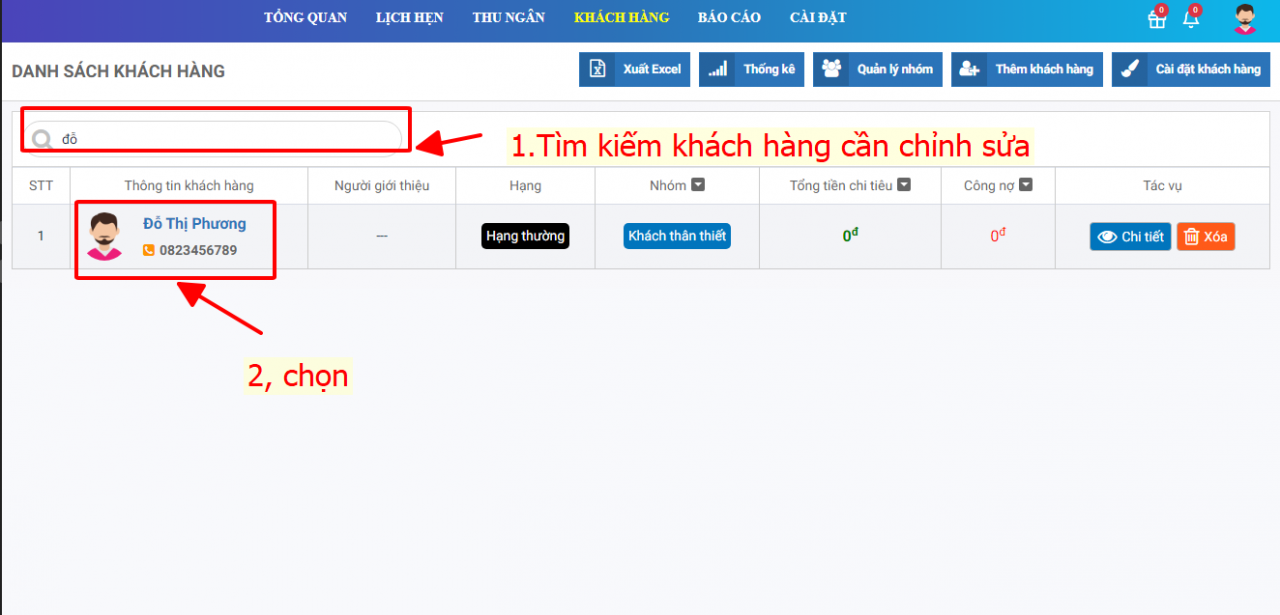Click the customer avatar of Đỗ Thị Phương
This screenshot has width=1280, height=615.
(x=104, y=237)
